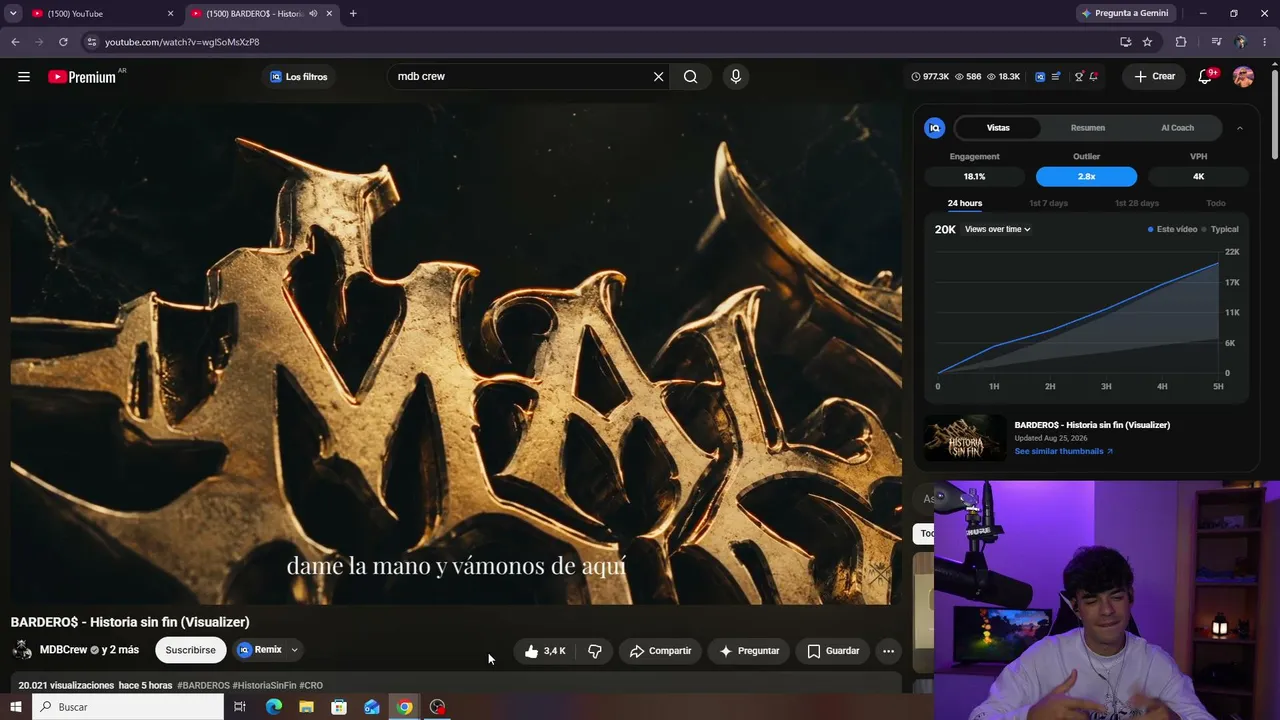Open See similar thumbnails link

pos(1063,451)
